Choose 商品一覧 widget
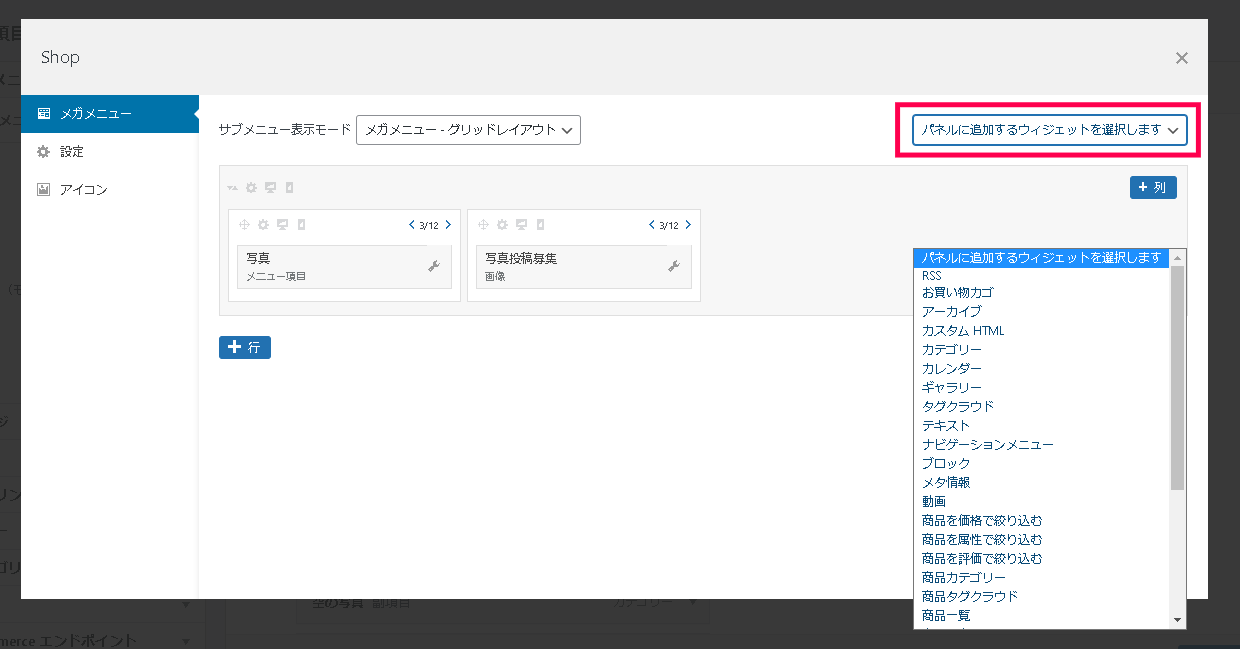 click(x=1041, y=616)
